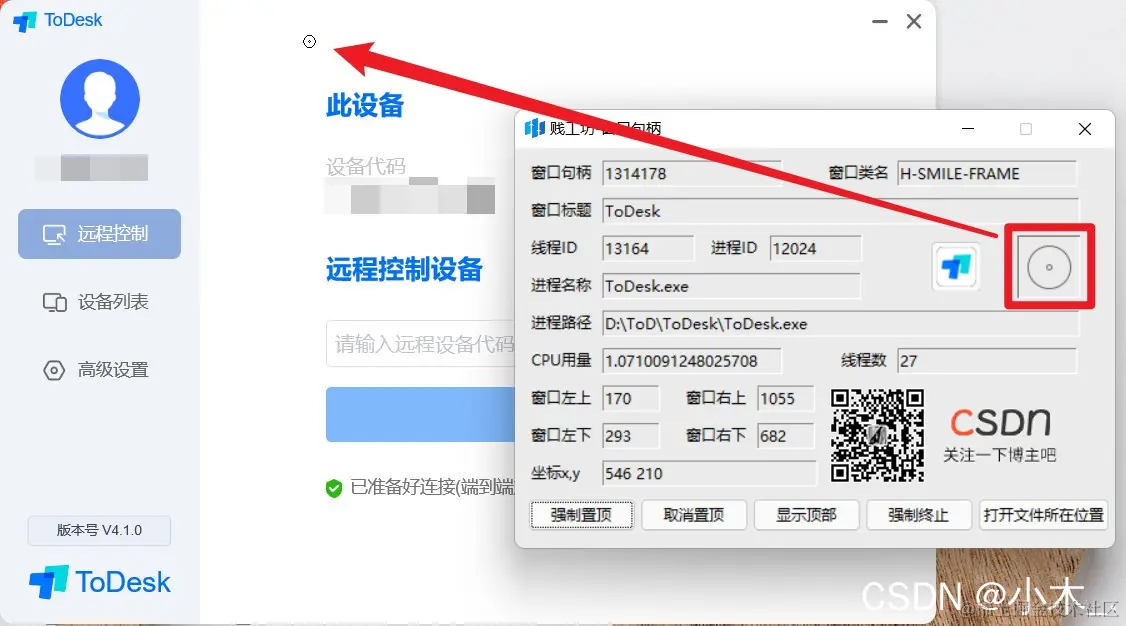Click the 版本号 V4.1.0 version badge
Viewport: 1126px width, 626px height.
click(99, 531)
